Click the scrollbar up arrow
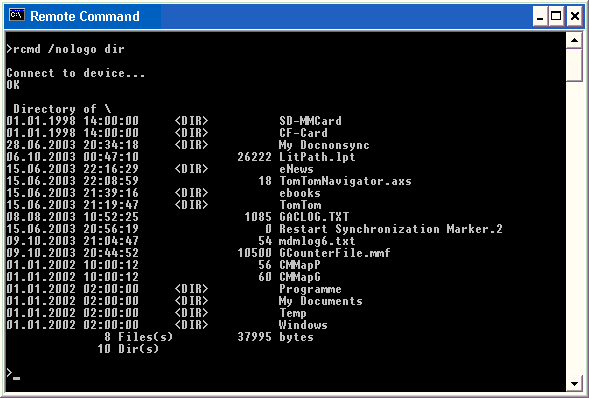 point(574,40)
